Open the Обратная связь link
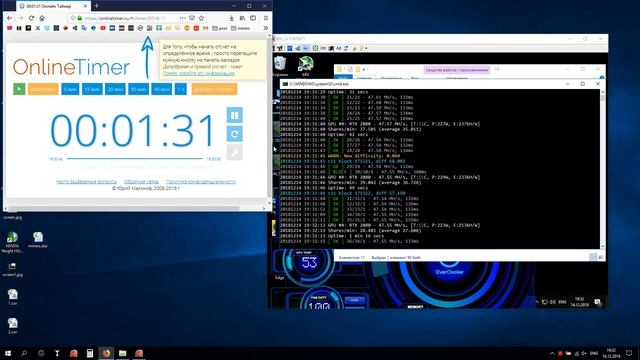This screenshot has width=640, height=360. coord(141,182)
